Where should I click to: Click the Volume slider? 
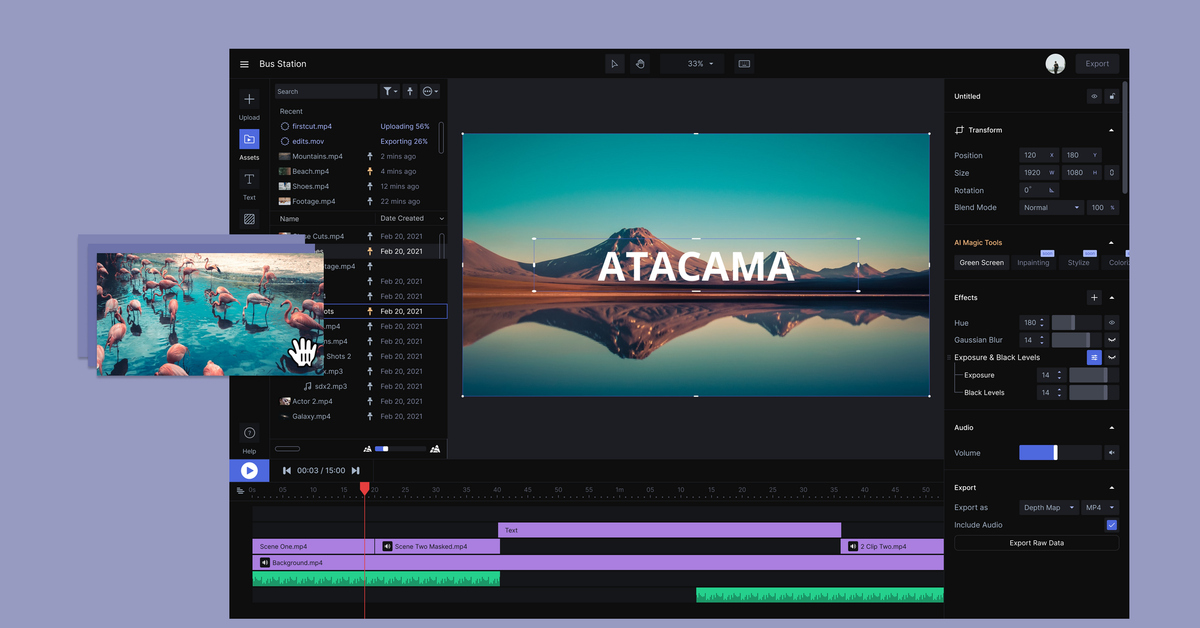pyautogui.click(x=1059, y=453)
